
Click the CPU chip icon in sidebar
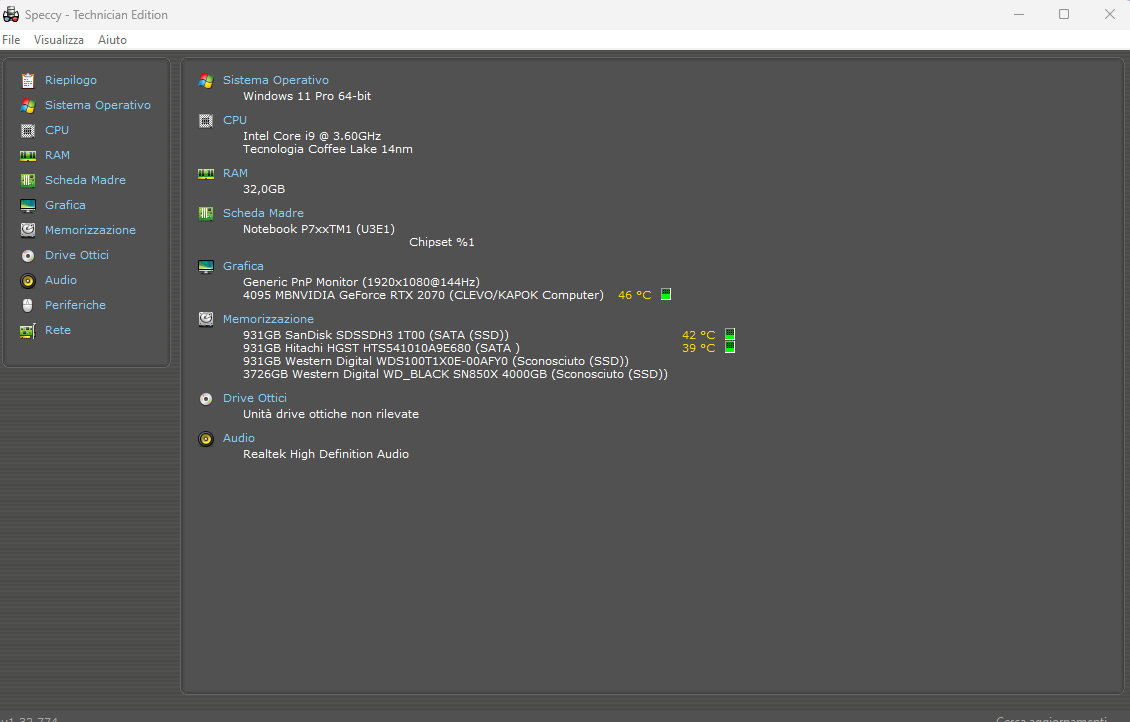(x=27, y=130)
